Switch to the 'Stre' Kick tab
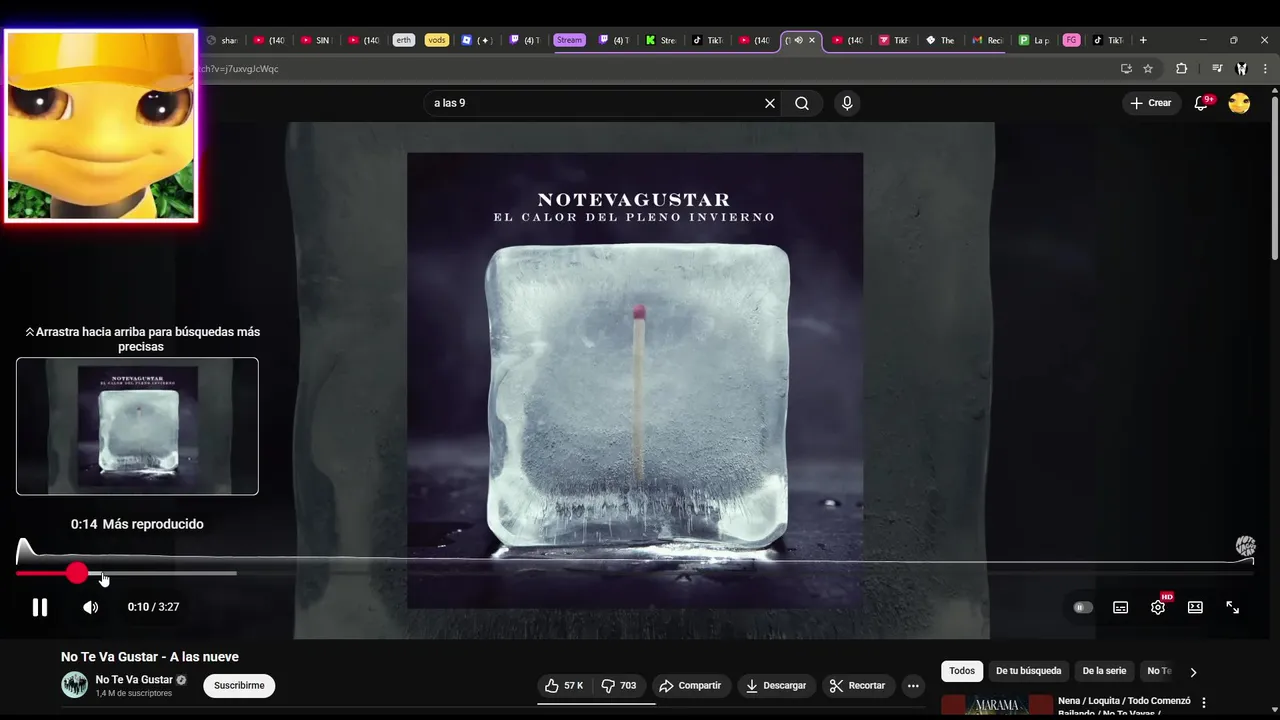This screenshot has height=720, width=1280. [661, 40]
